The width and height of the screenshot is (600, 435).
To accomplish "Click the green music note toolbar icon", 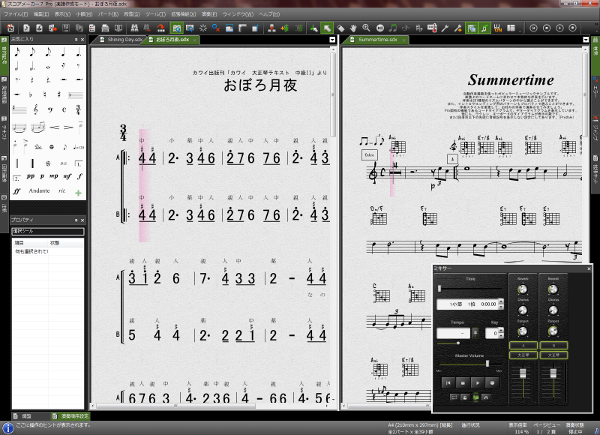I will 393,28.
